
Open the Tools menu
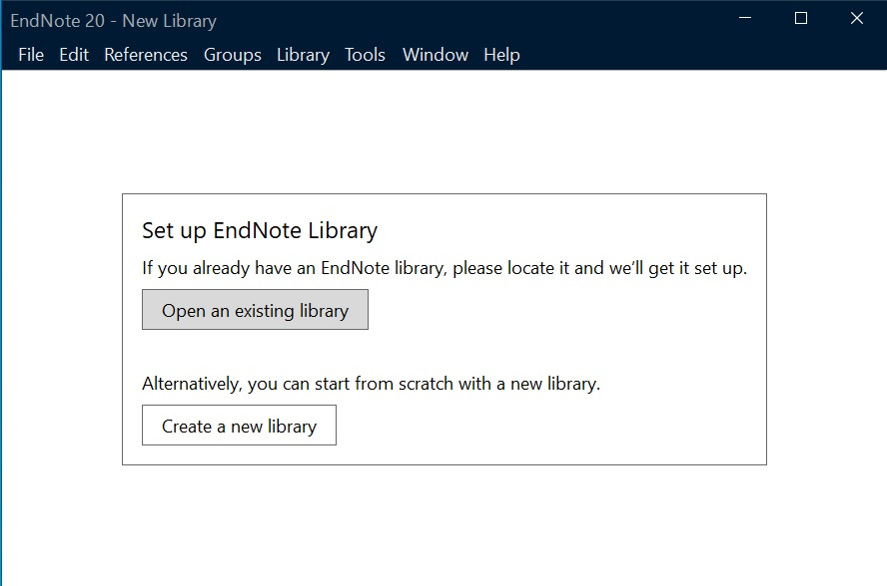[x=365, y=55]
